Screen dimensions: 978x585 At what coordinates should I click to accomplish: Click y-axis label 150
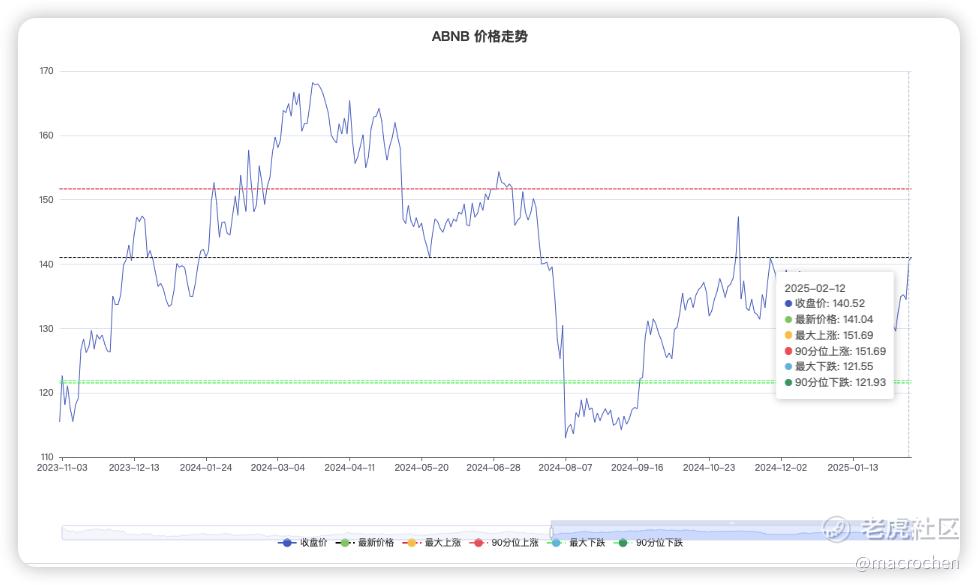[46, 200]
